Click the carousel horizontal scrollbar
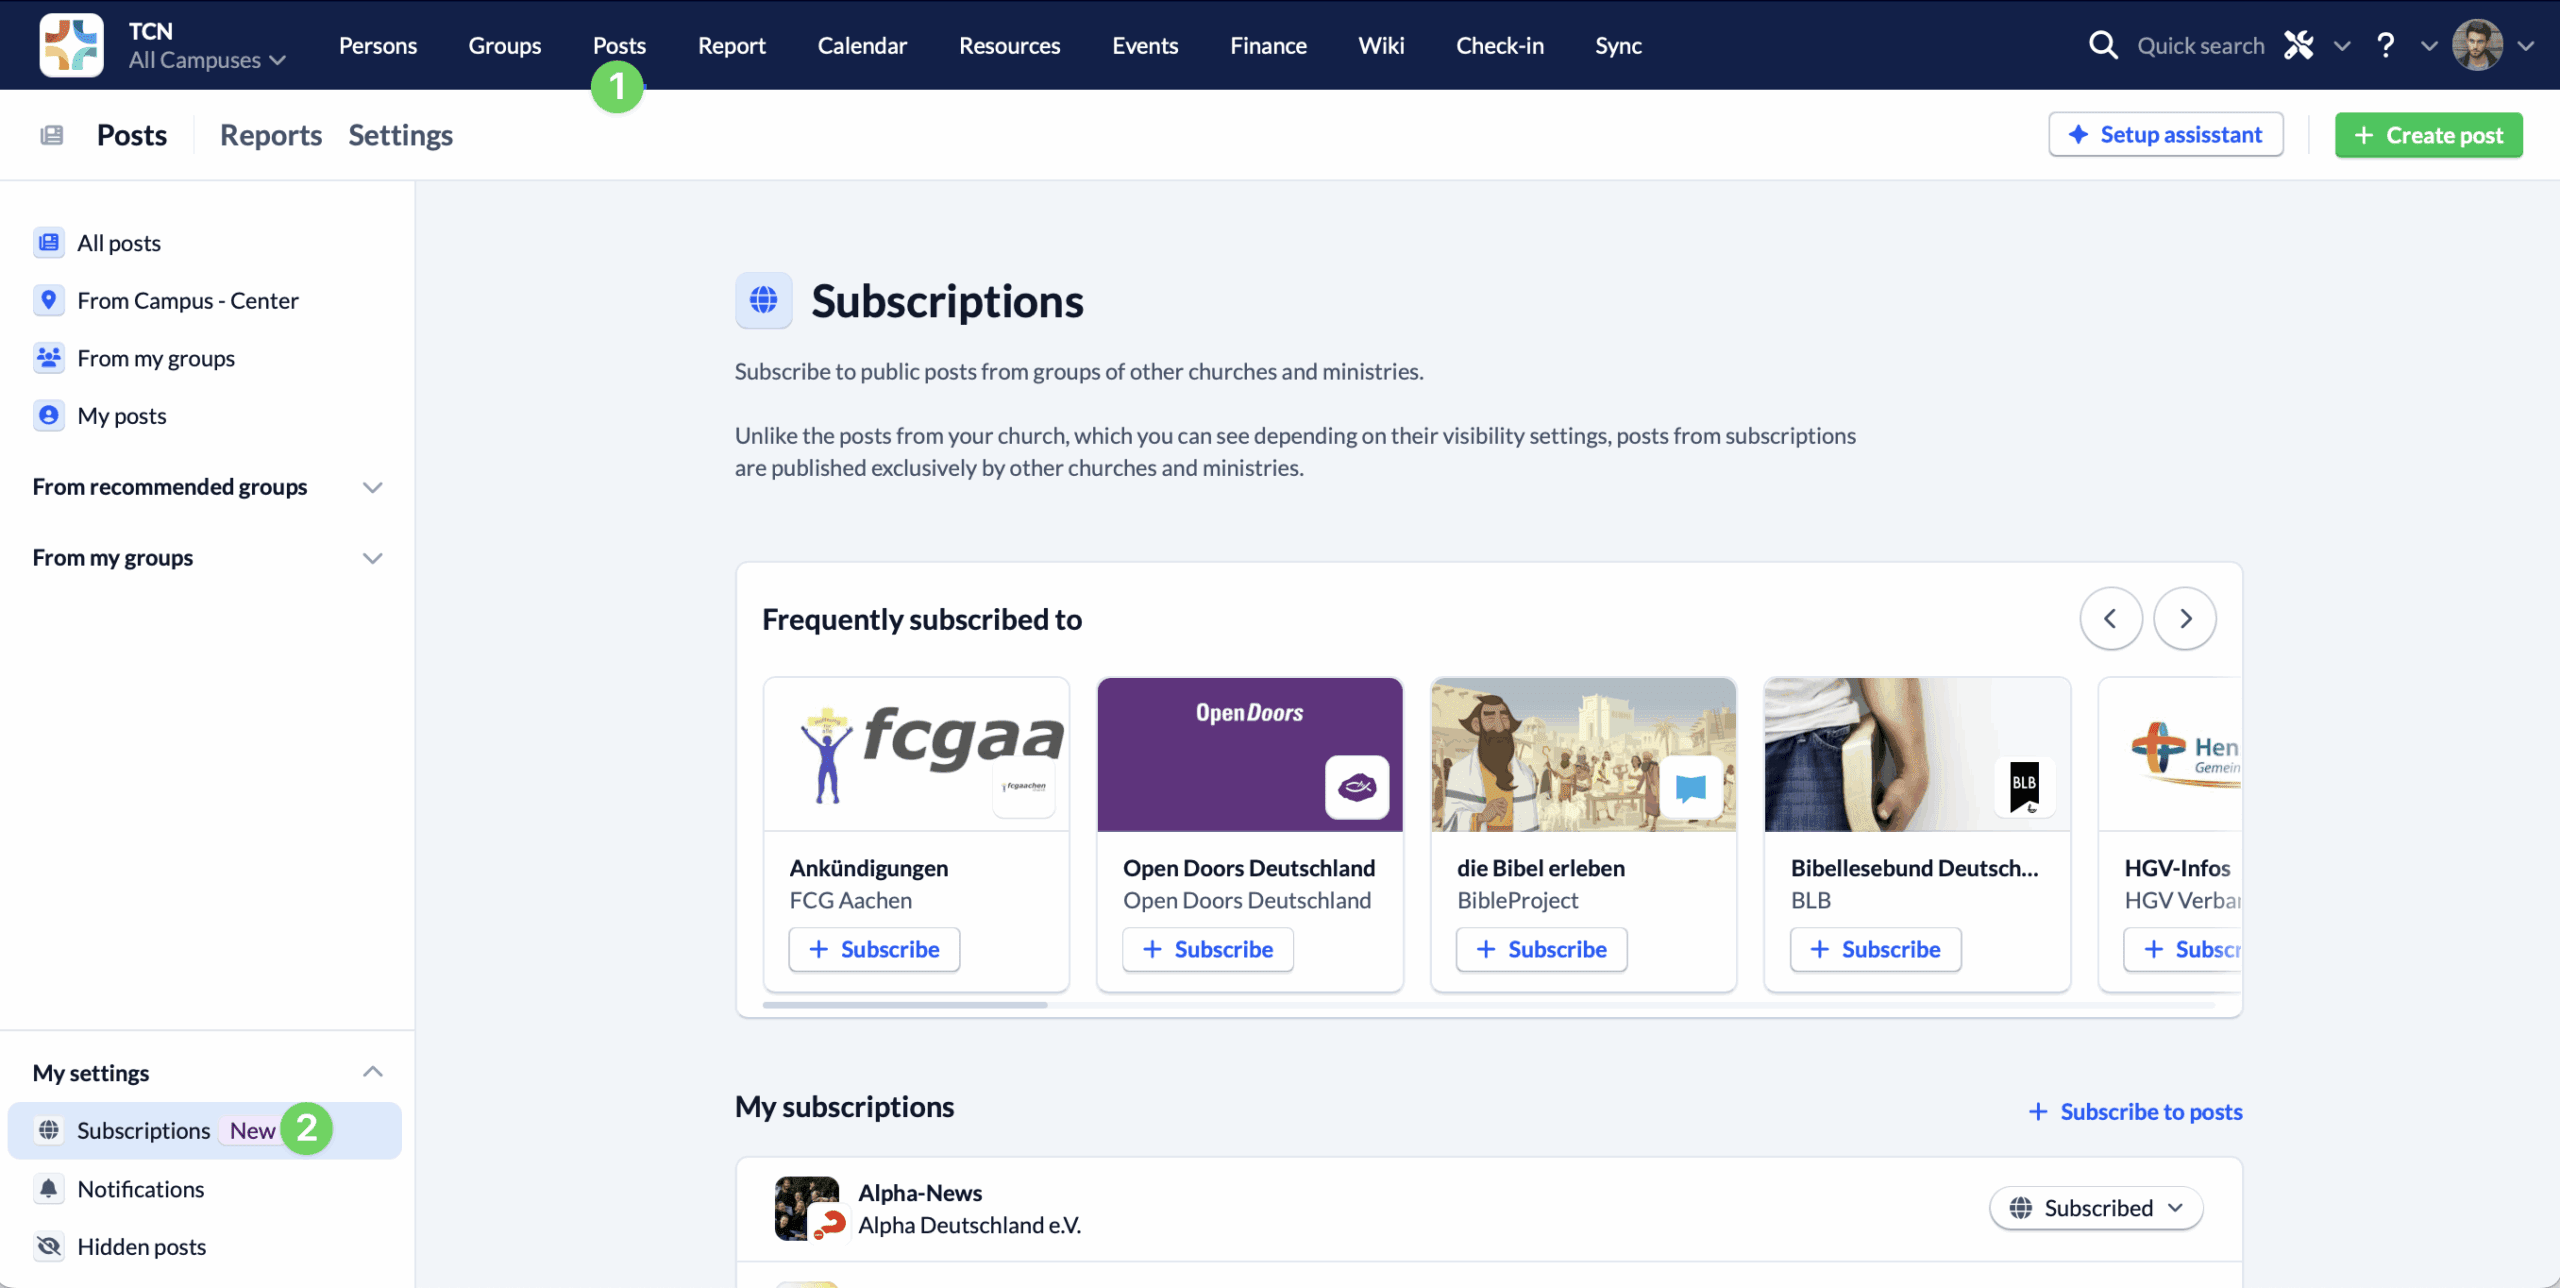The width and height of the screenshot is (2560, 1288). tap(905, 1004)
